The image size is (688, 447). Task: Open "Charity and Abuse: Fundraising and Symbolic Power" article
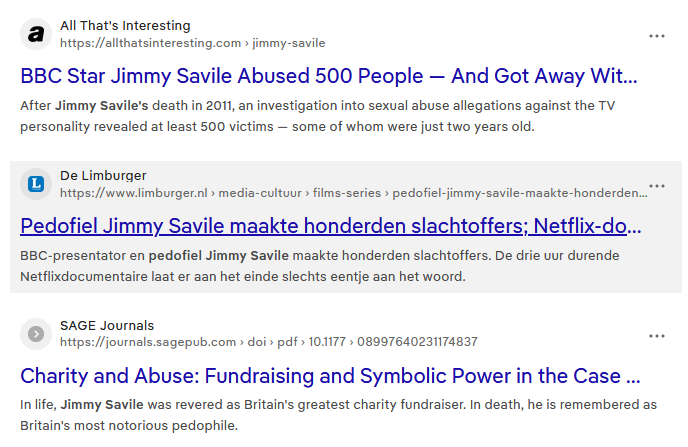(x=330, y=376)
